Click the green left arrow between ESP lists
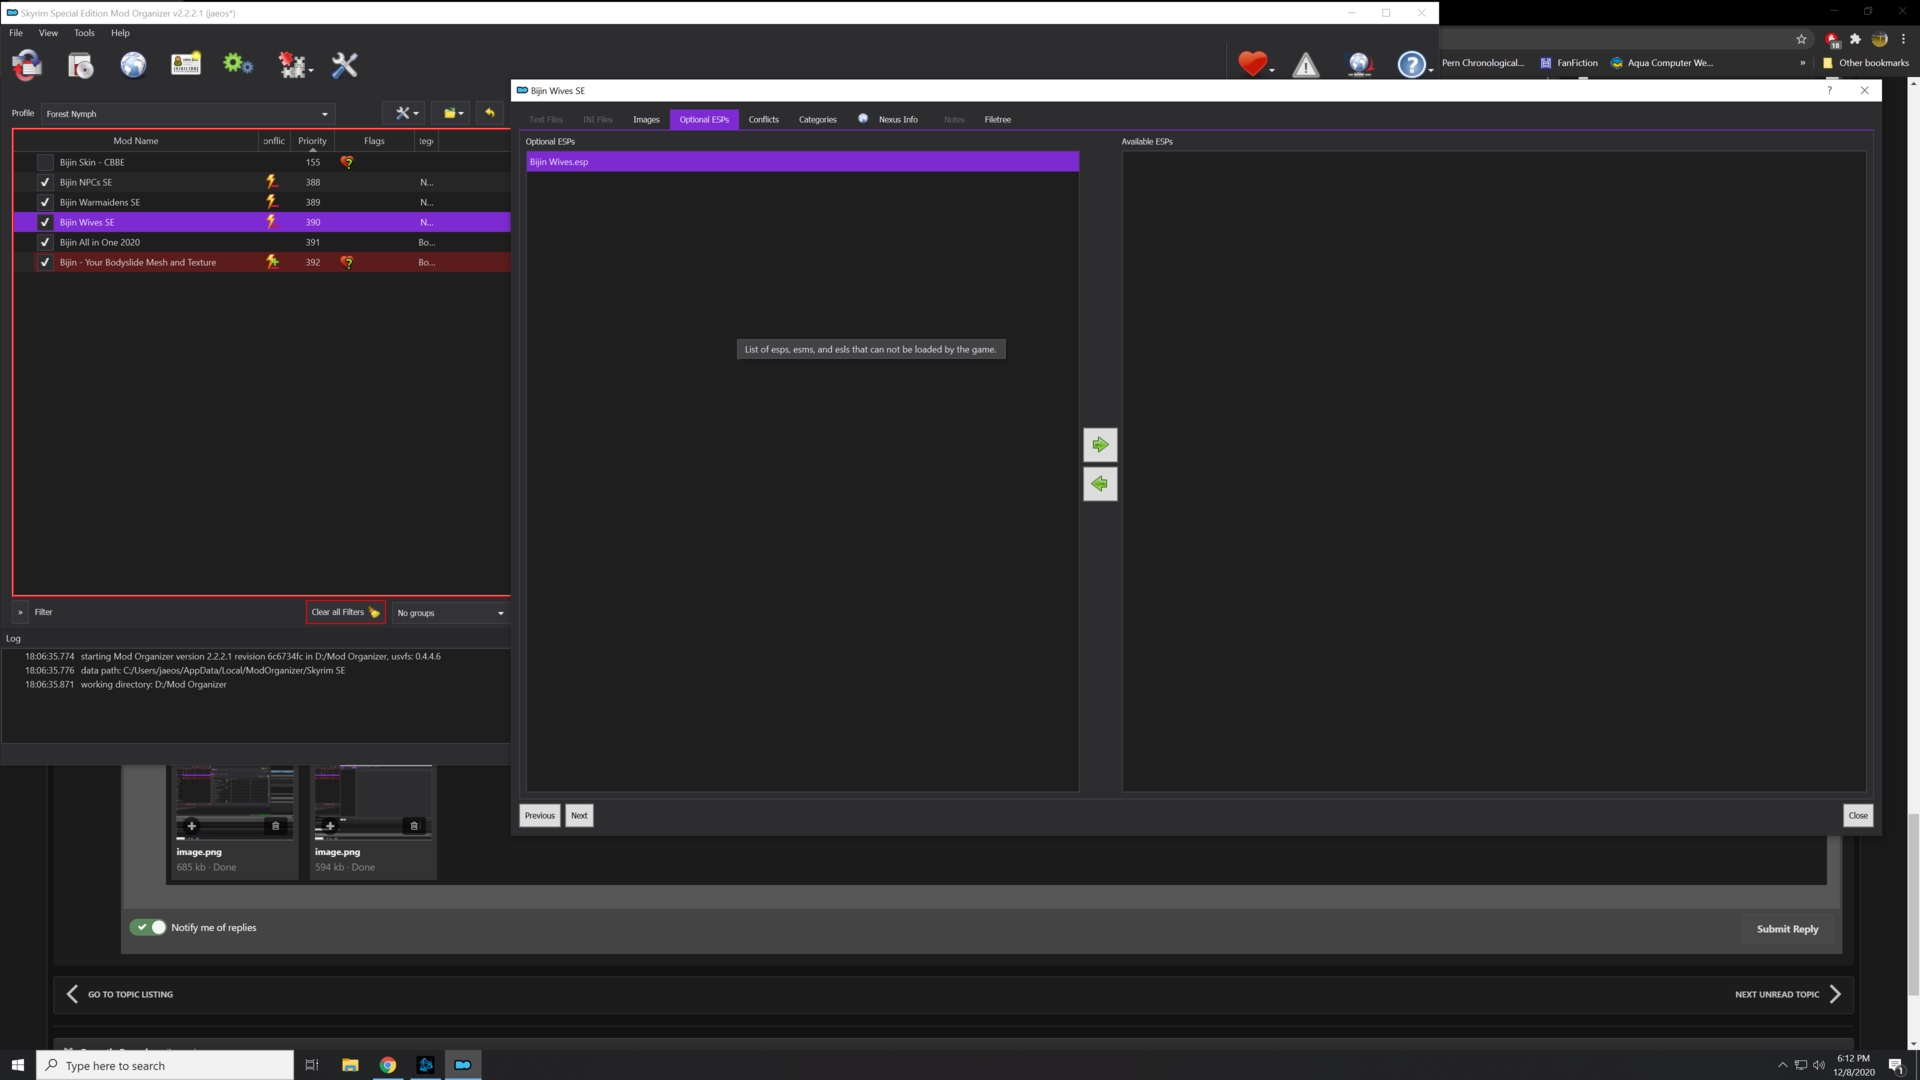This screenshot has width=1920, height=1080. [1100, 484]
